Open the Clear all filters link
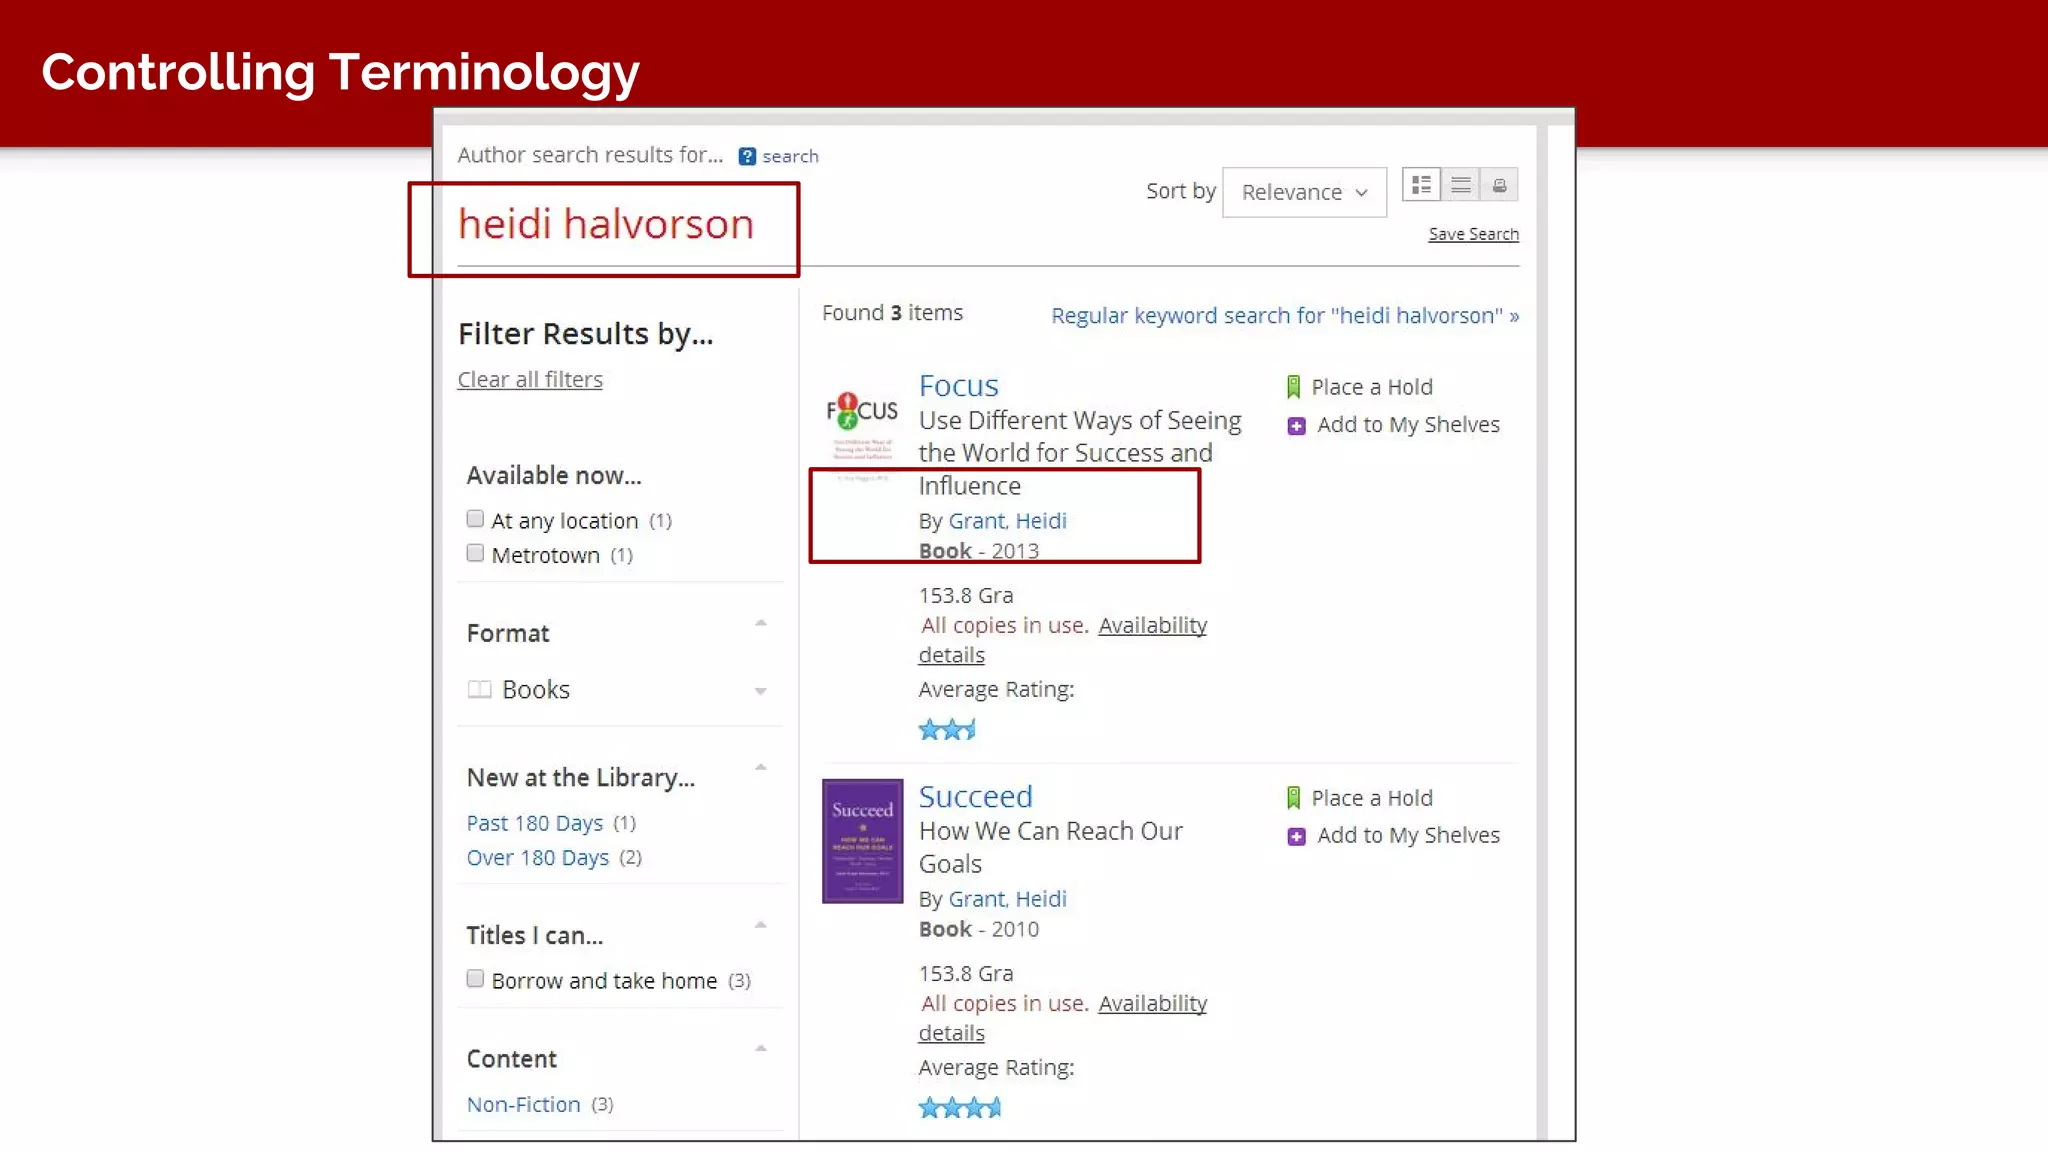 pyautogui.click(x=530, y=380)
